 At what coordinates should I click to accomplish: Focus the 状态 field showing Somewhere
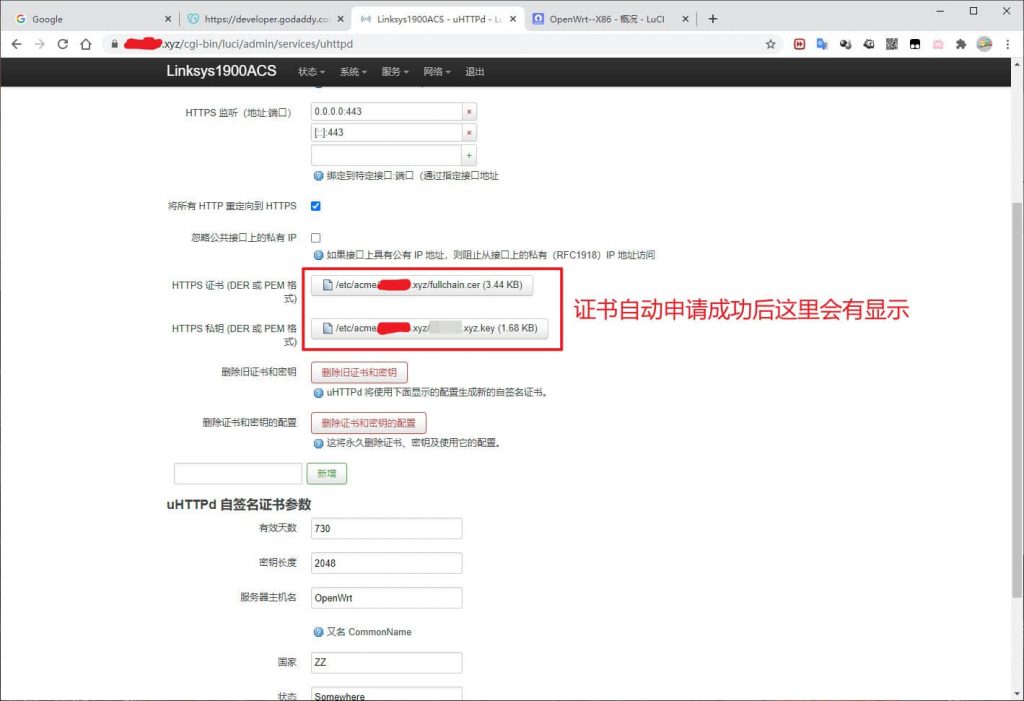387,694
